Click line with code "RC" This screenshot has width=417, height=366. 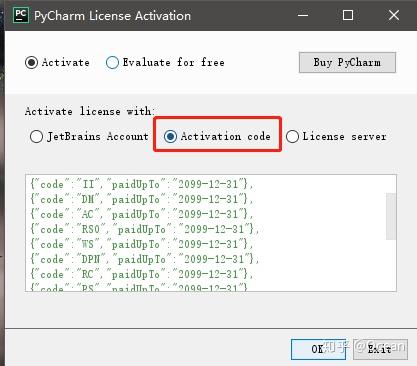click(141, 274)
